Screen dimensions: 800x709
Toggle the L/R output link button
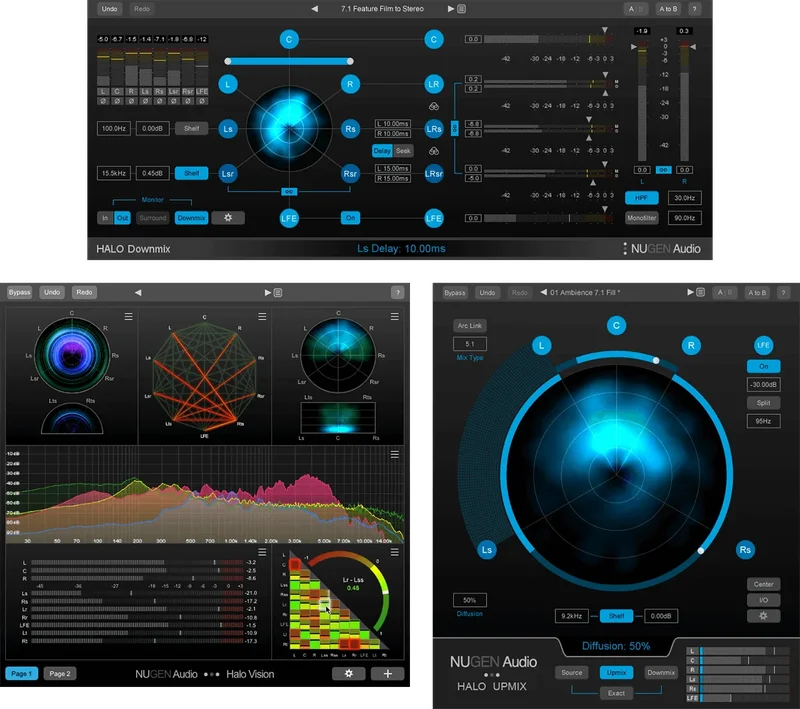pos(663,170)
